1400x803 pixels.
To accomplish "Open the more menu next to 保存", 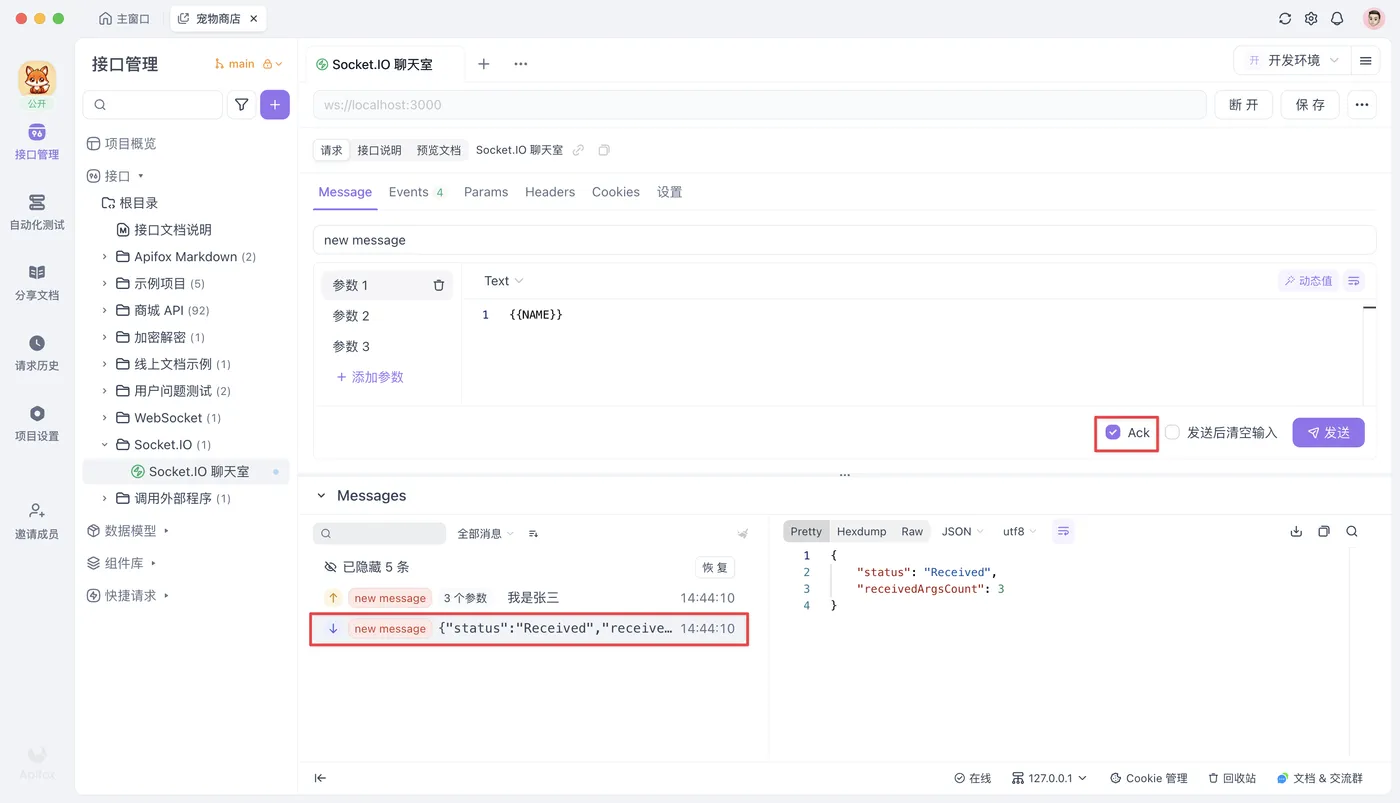I will coord(1361,104).
